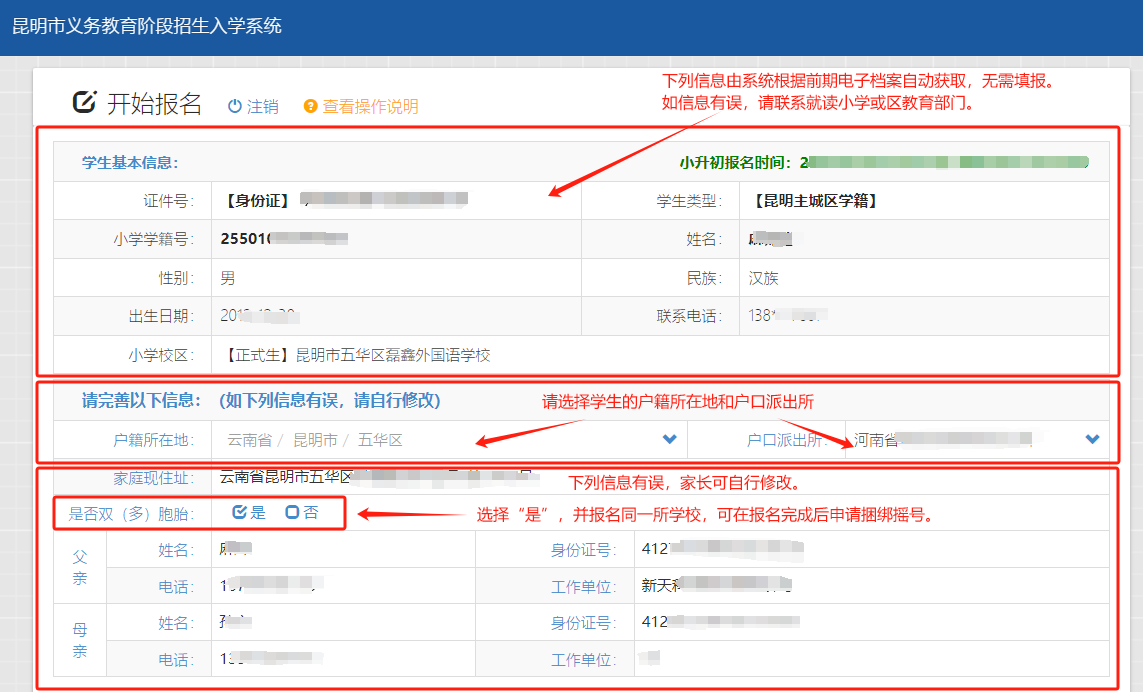Click the orange question mark help icon
The width and height of the screenshot is (1143, 692).
pyautogui.click(x=310, y=106)
